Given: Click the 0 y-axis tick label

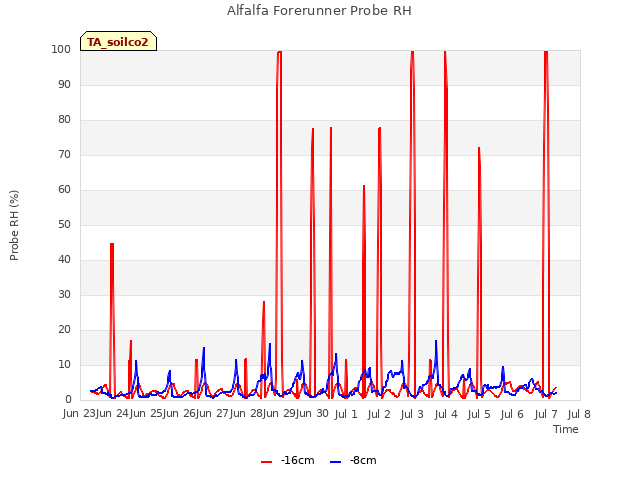Looking at the screenshot, I should (68, 400).
